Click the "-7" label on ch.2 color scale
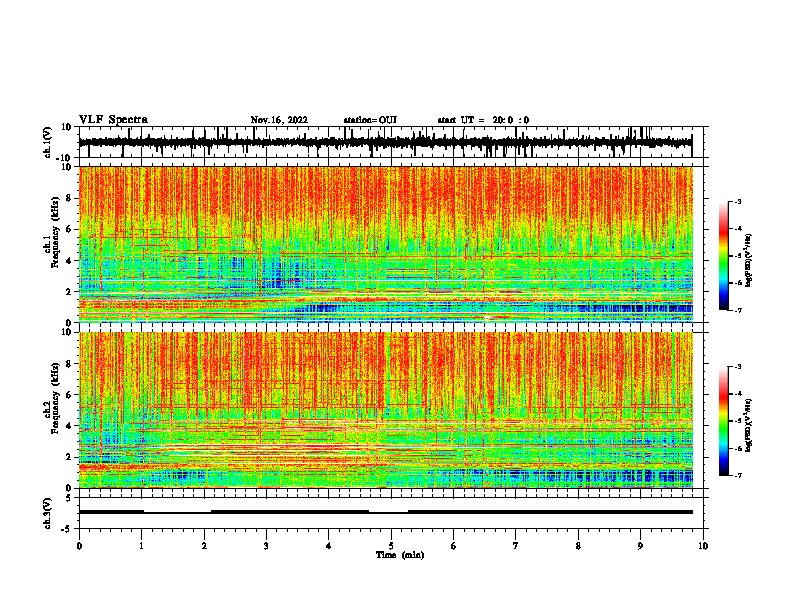The height and width of the screenshot is (612, 792). (x=738, y=475)
